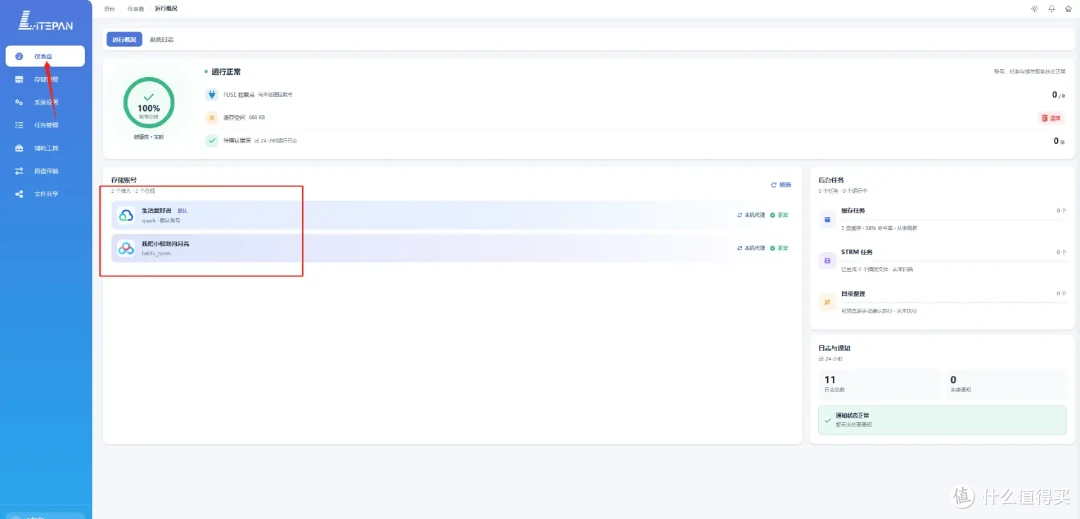The height and width of the screenshot is (519, 1080).
Task: Click 正常 status in the baidu_open row
Action: tap(779, 248)
